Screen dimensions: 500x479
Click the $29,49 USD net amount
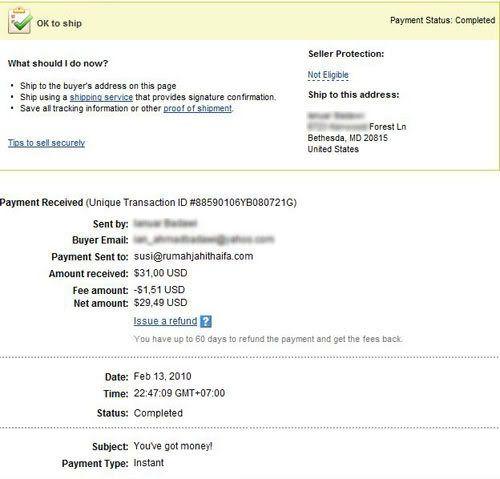[x=160, y=303]
